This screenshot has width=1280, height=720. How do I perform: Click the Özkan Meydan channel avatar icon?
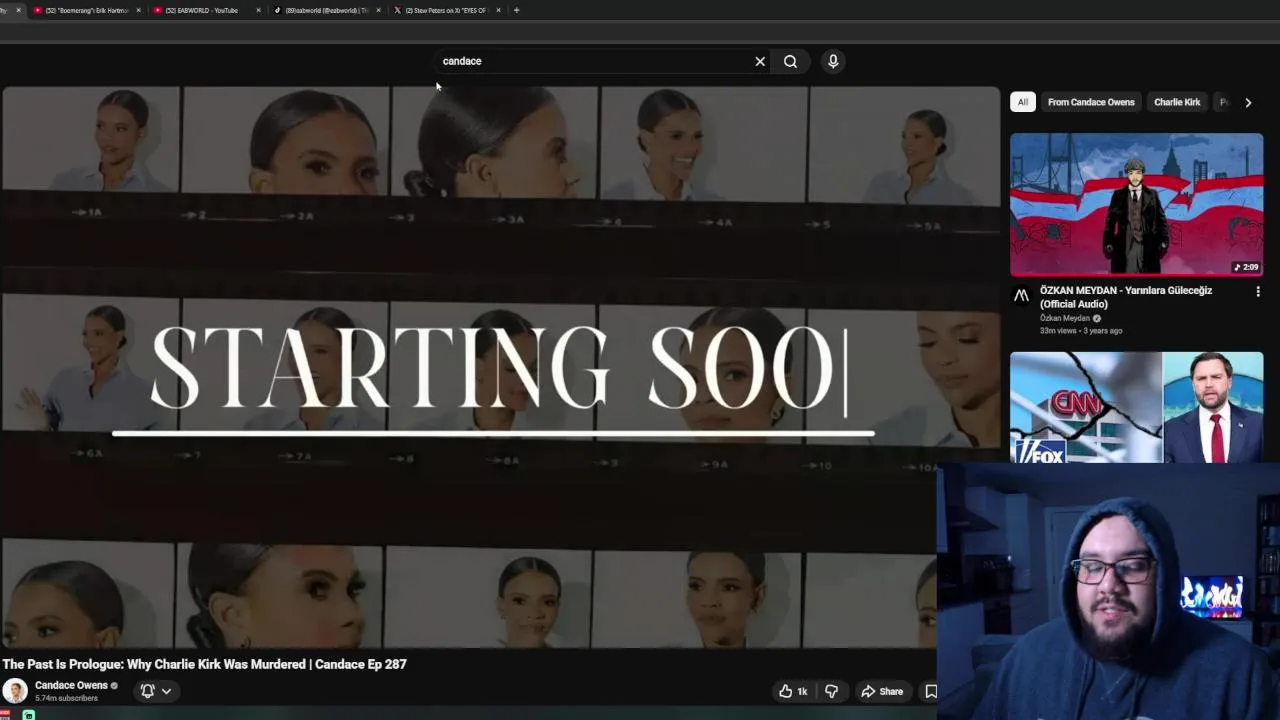tap(1021, 295)
